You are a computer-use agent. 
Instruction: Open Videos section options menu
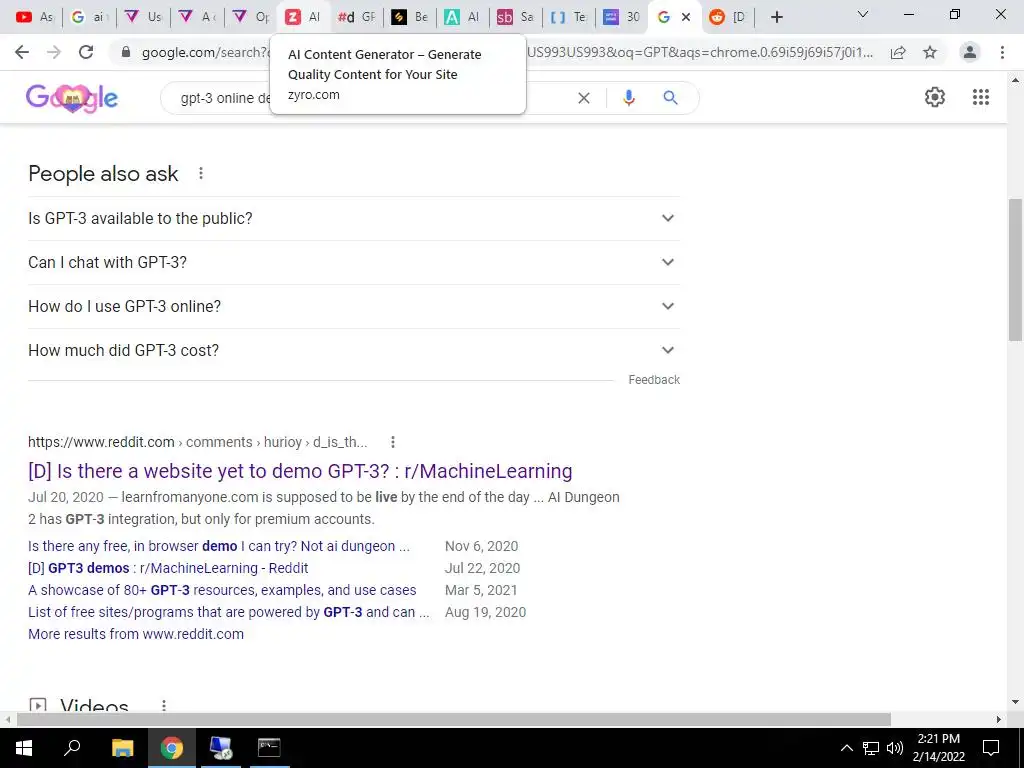[x=164, y=705]
